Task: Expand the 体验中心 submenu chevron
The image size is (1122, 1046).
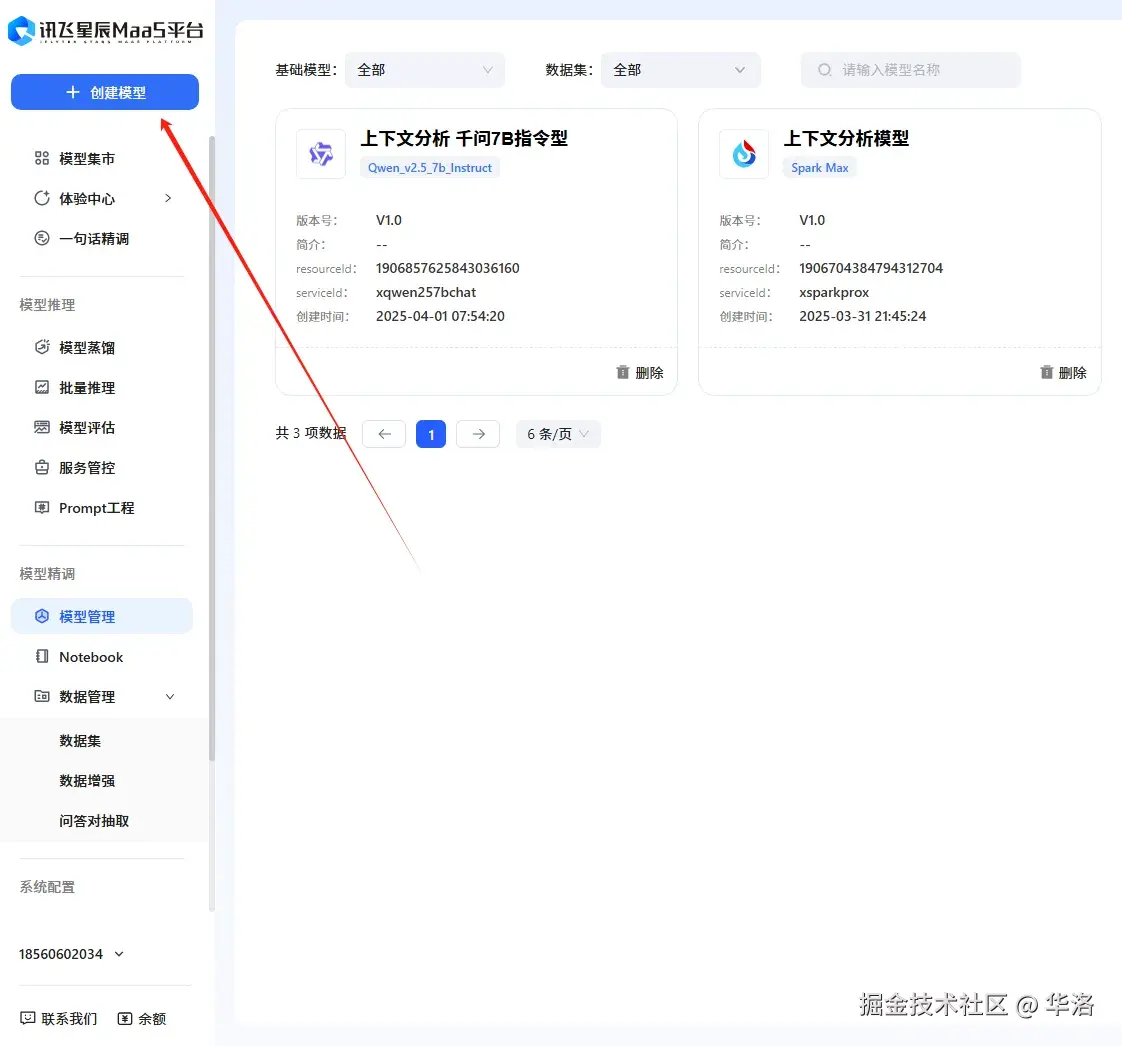Action: point(168,198)
